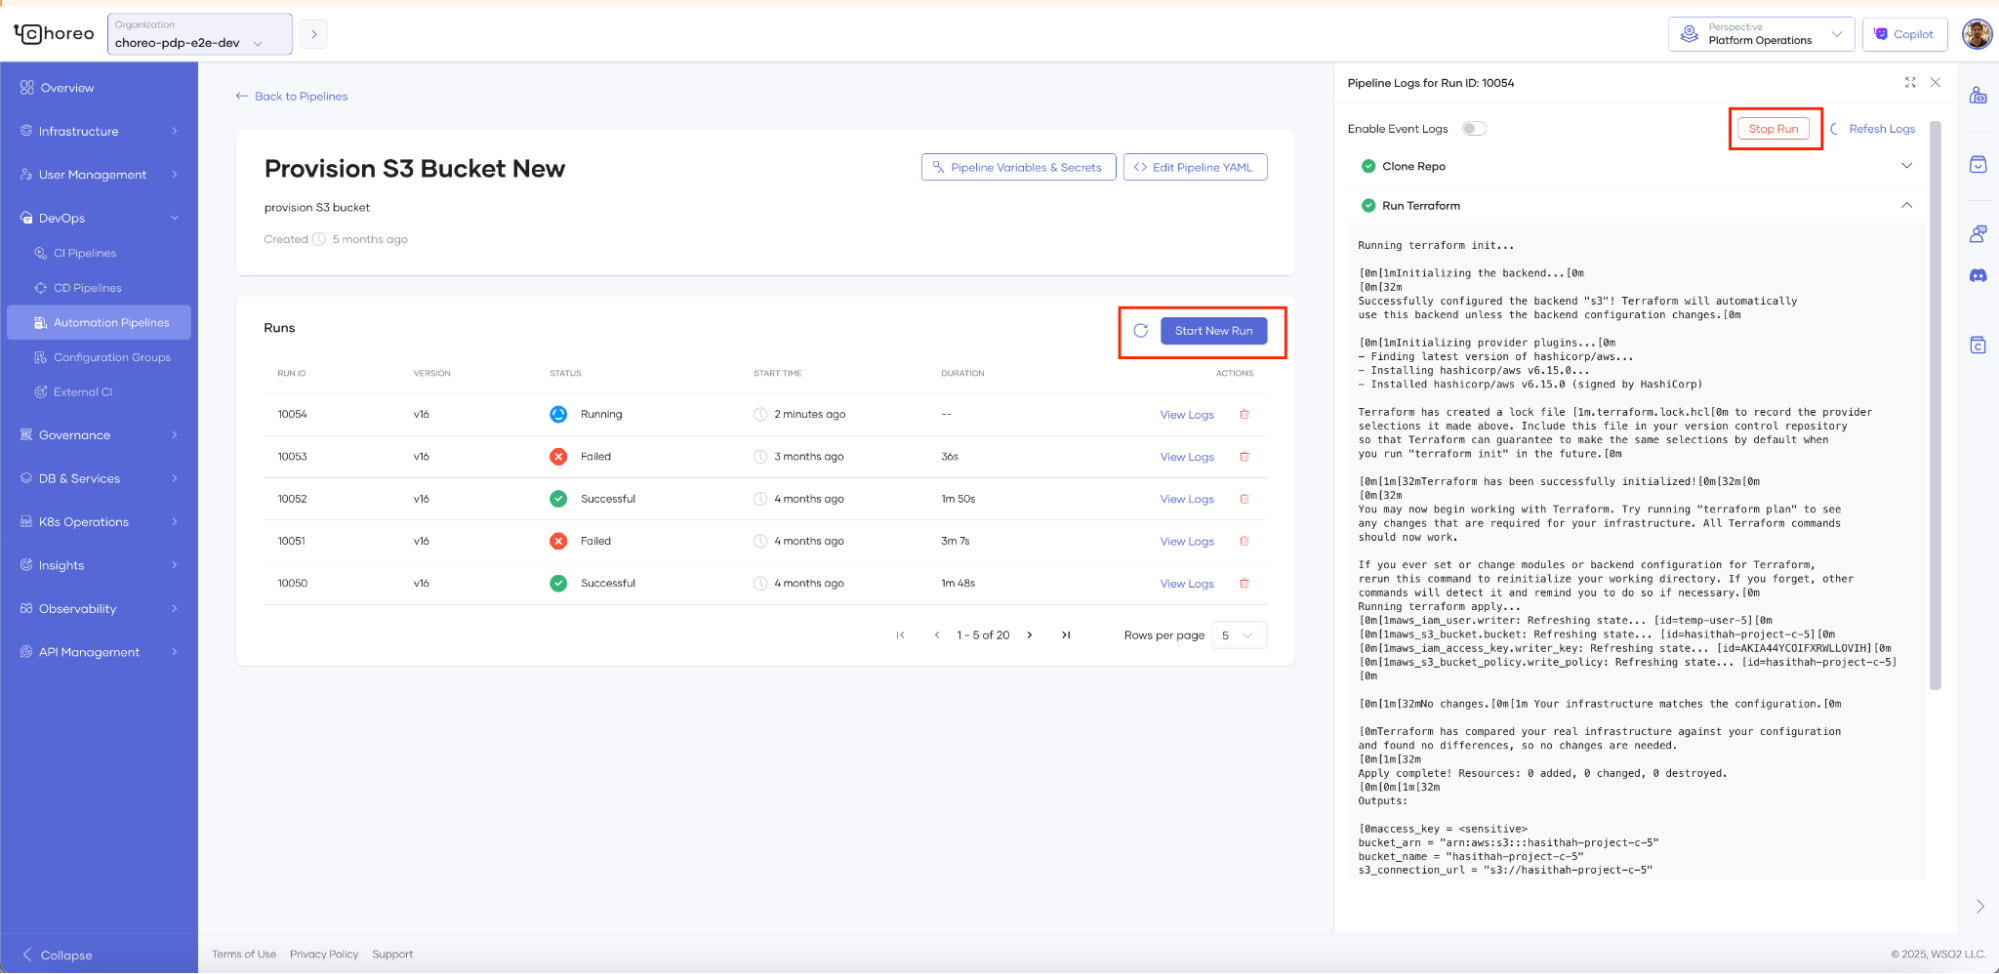Jump to last page of runs

[x=1066, y=635]
